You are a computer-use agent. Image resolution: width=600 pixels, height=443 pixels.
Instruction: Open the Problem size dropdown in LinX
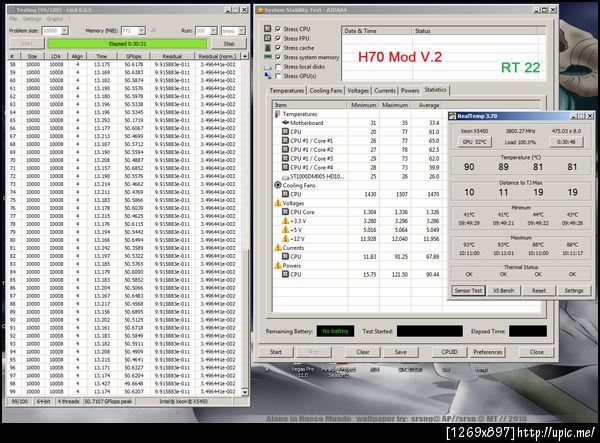tap(65, 31)
